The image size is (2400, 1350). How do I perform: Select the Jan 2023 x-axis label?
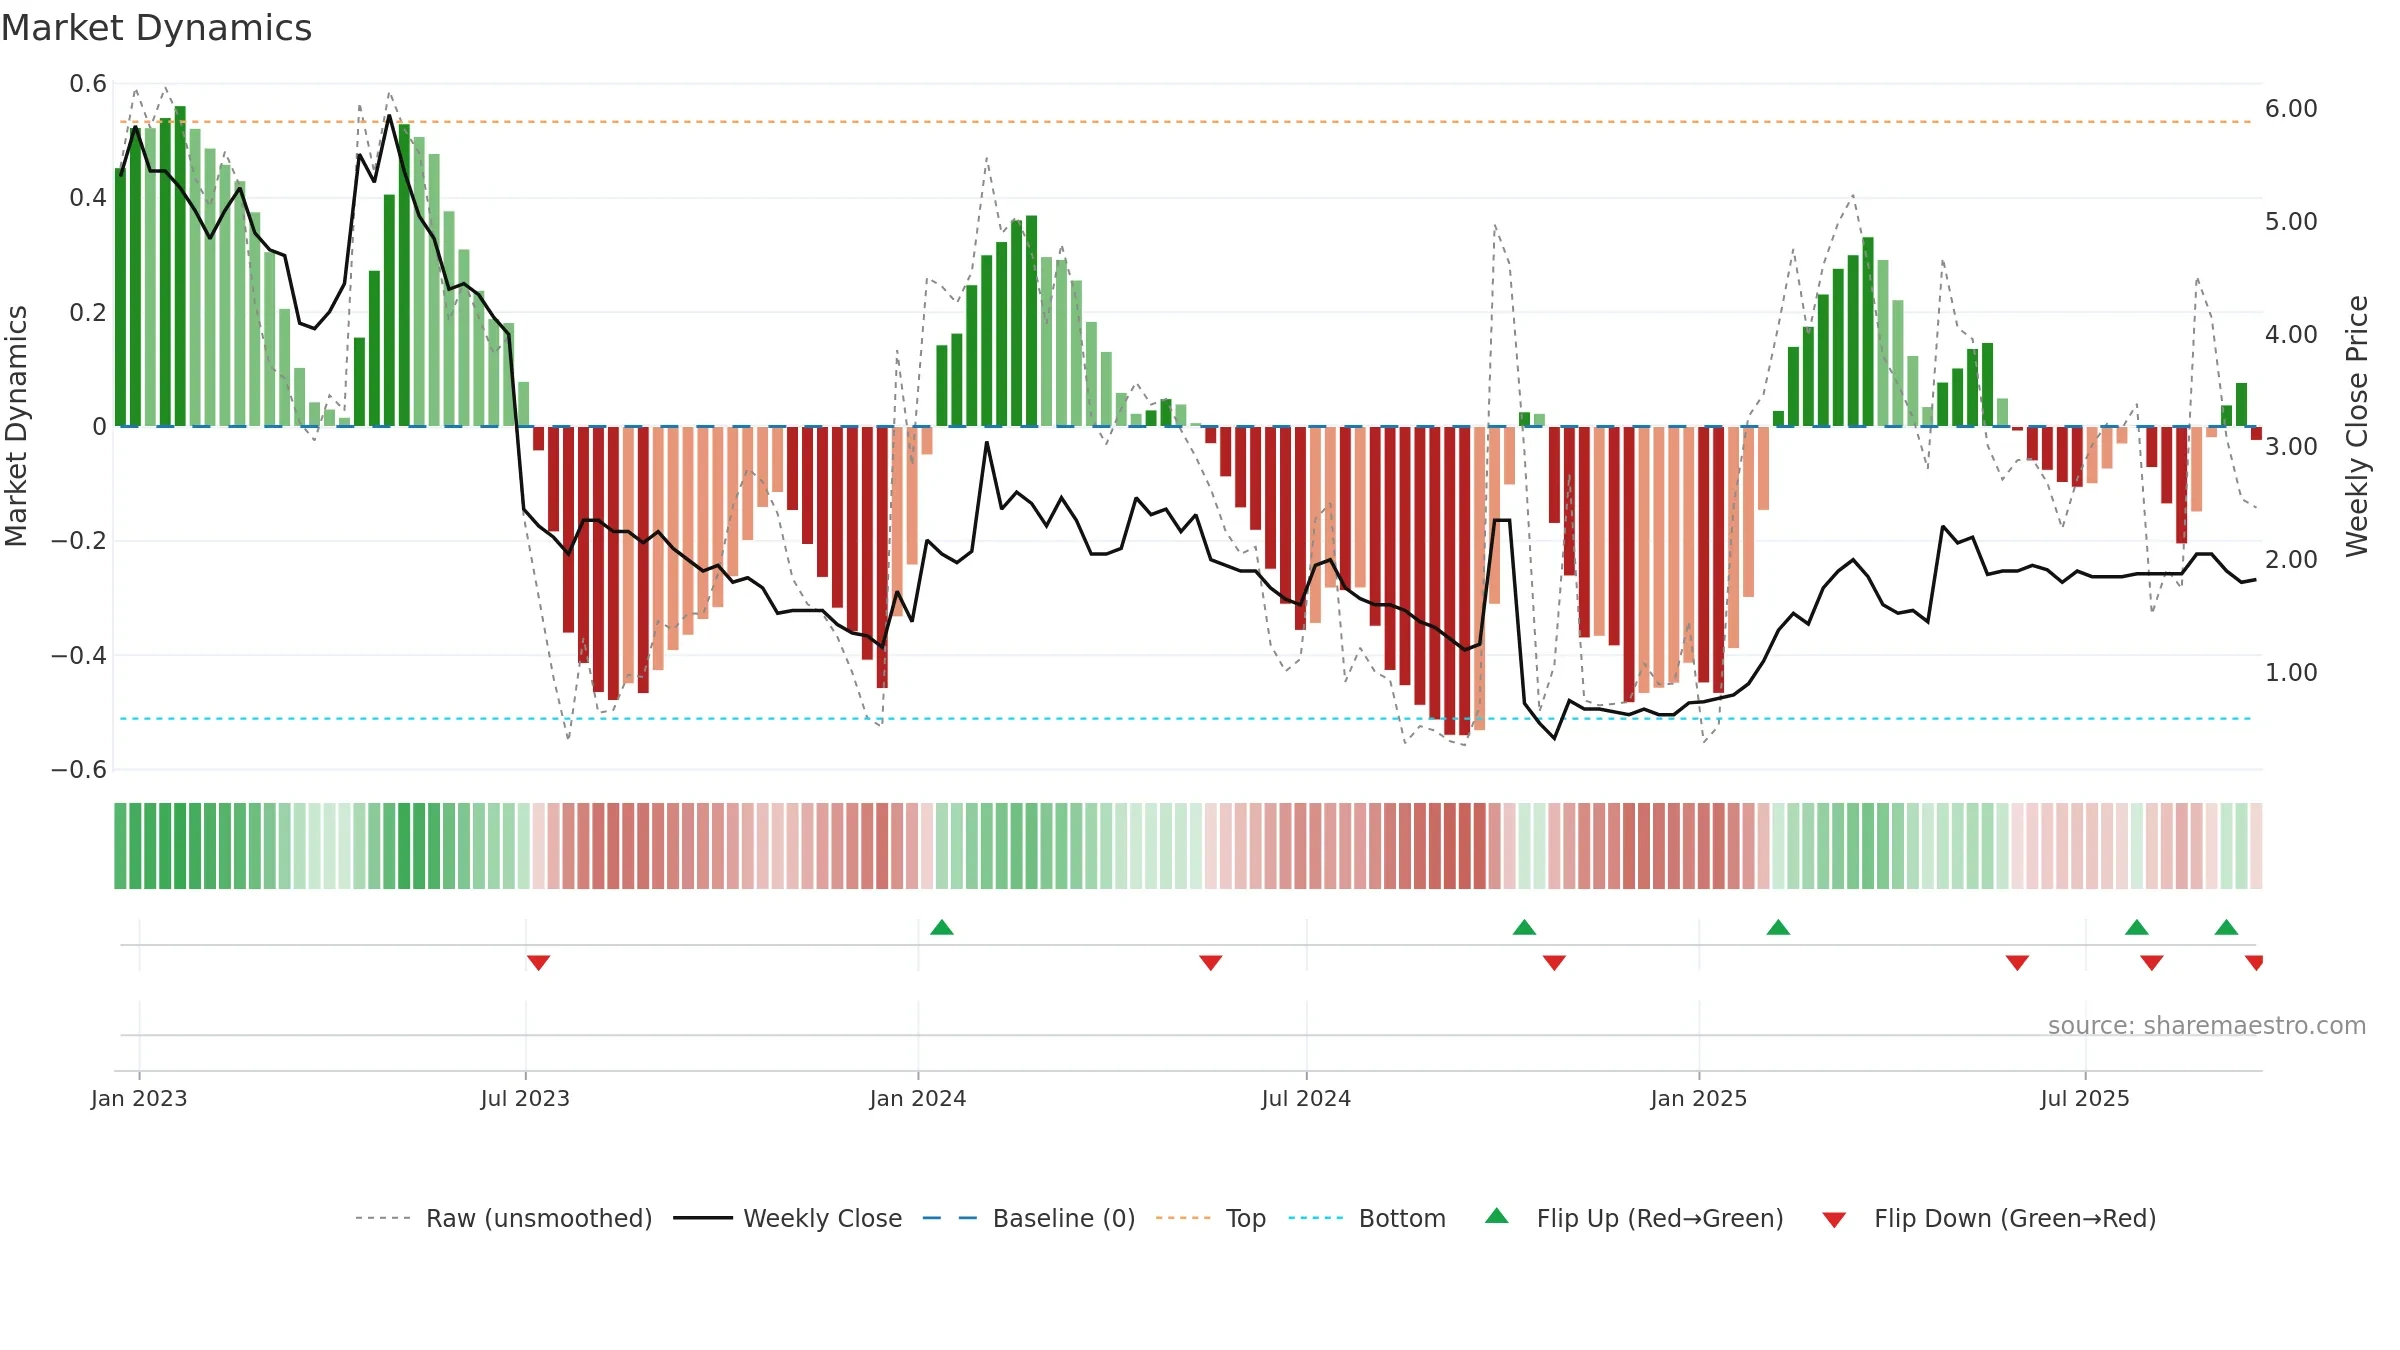tap(139, 1098)
